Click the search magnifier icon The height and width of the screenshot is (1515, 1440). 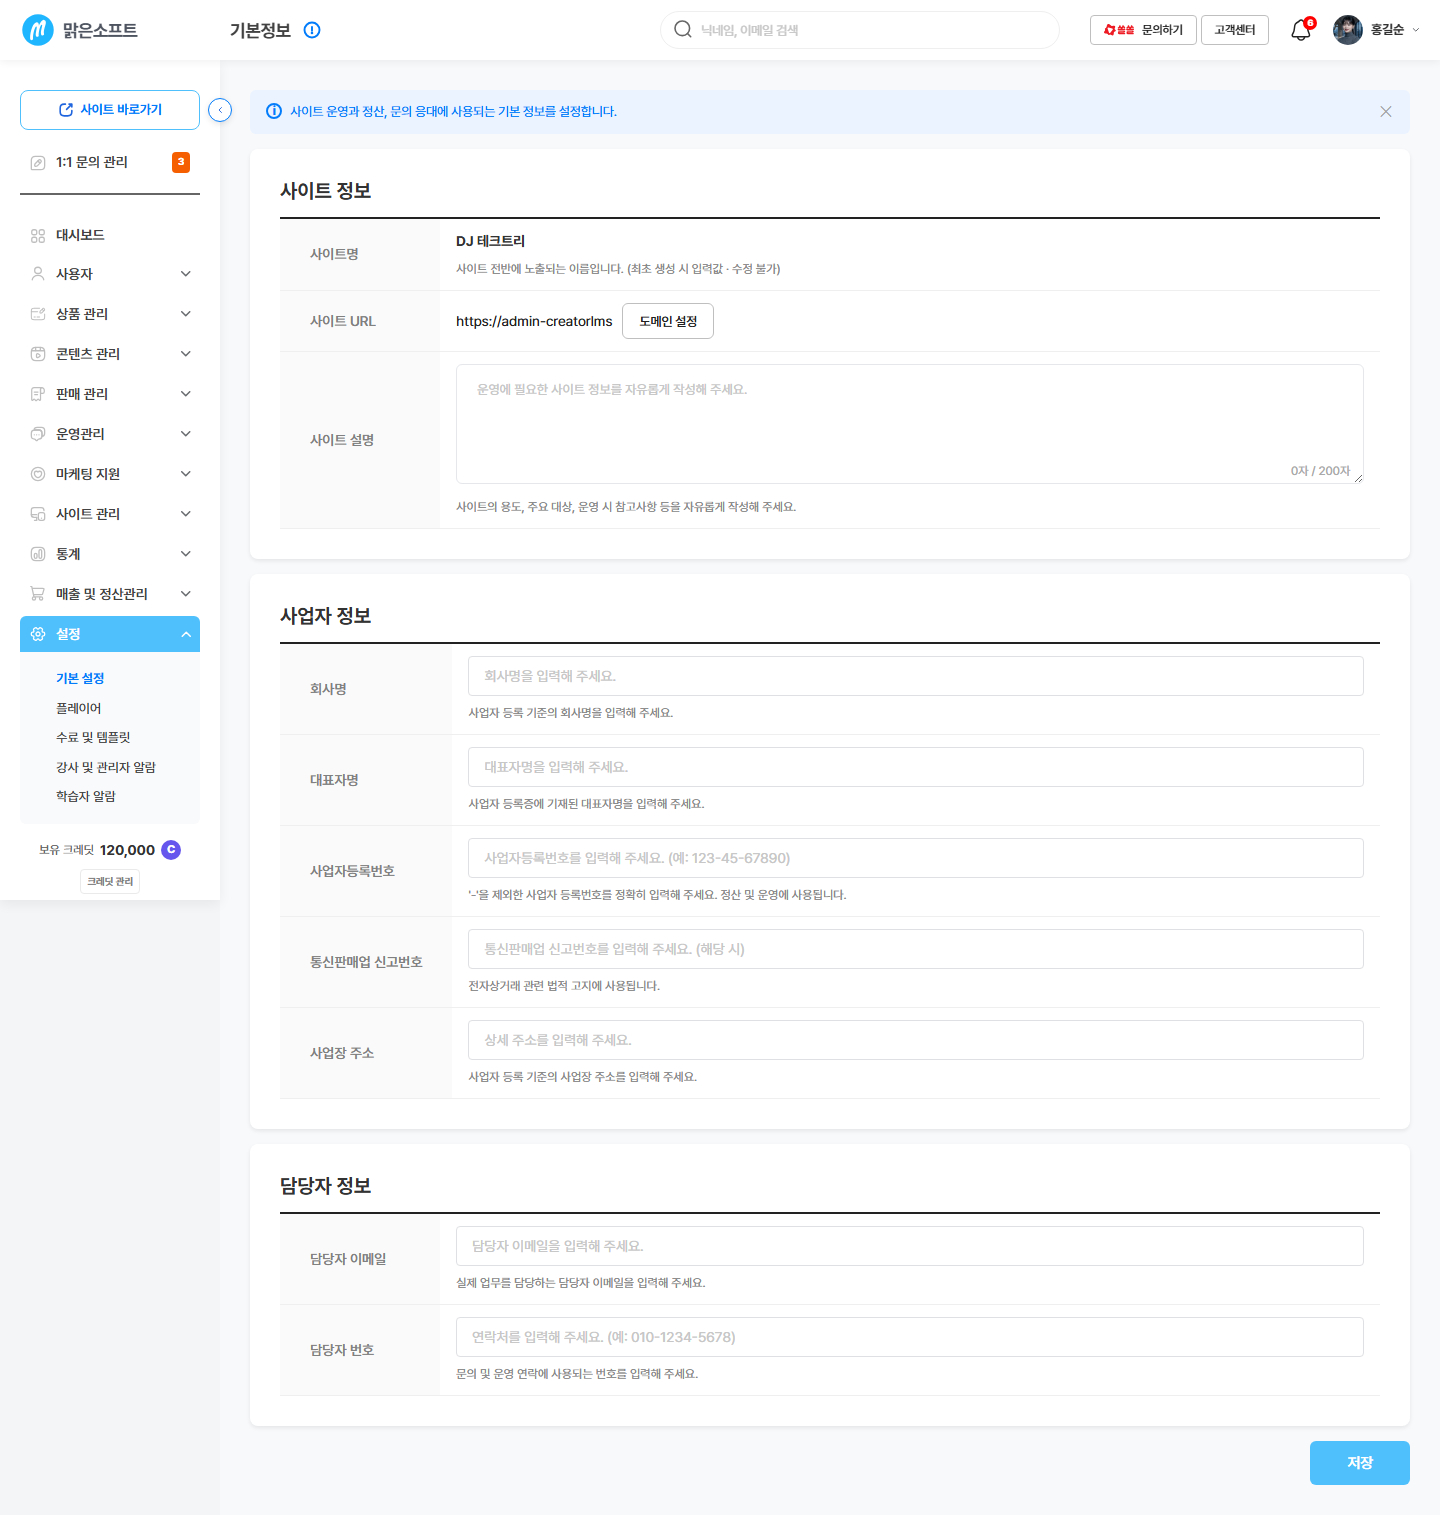[x=683, y=29]
